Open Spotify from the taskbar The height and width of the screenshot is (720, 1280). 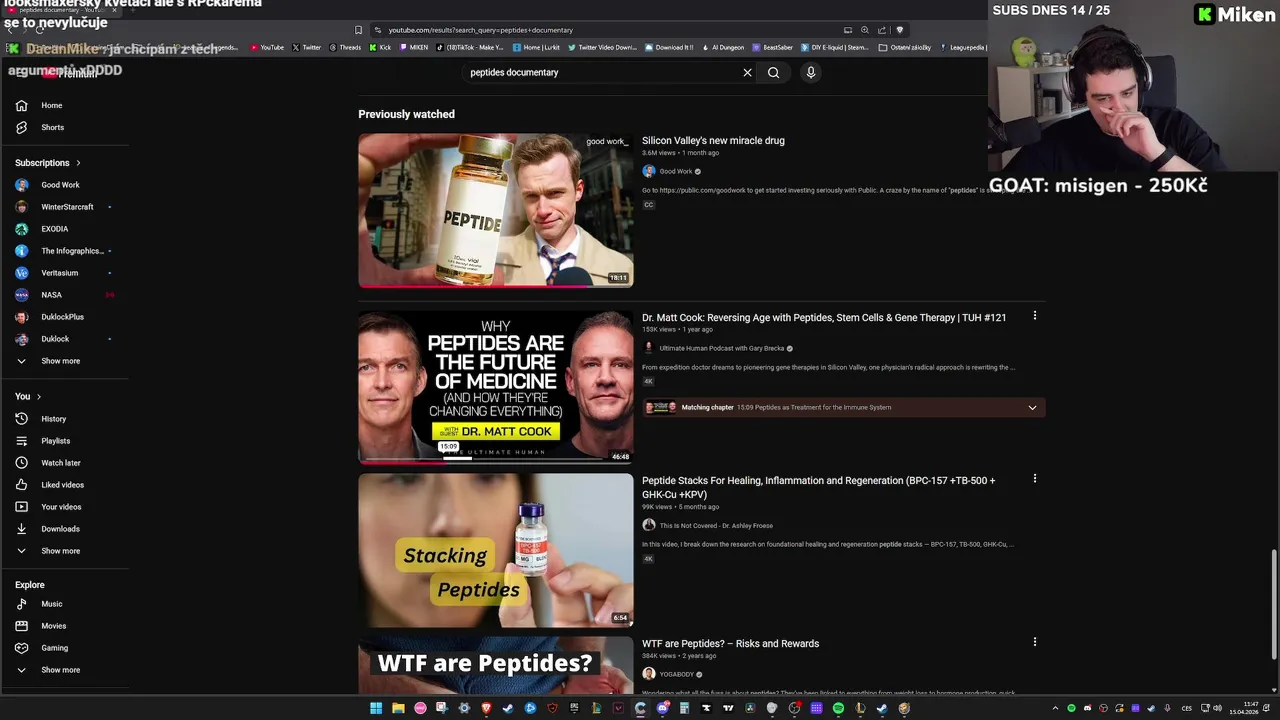pyautogui.click(x=838, y=708)
